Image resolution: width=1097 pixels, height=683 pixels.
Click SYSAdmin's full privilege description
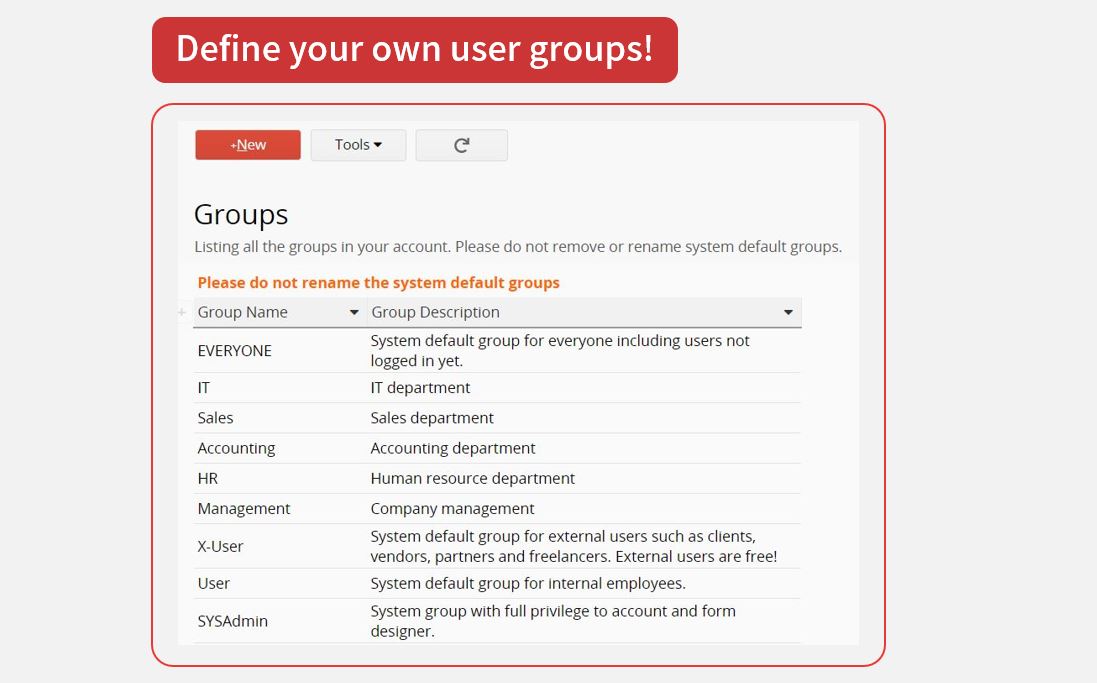click(553, 621)
